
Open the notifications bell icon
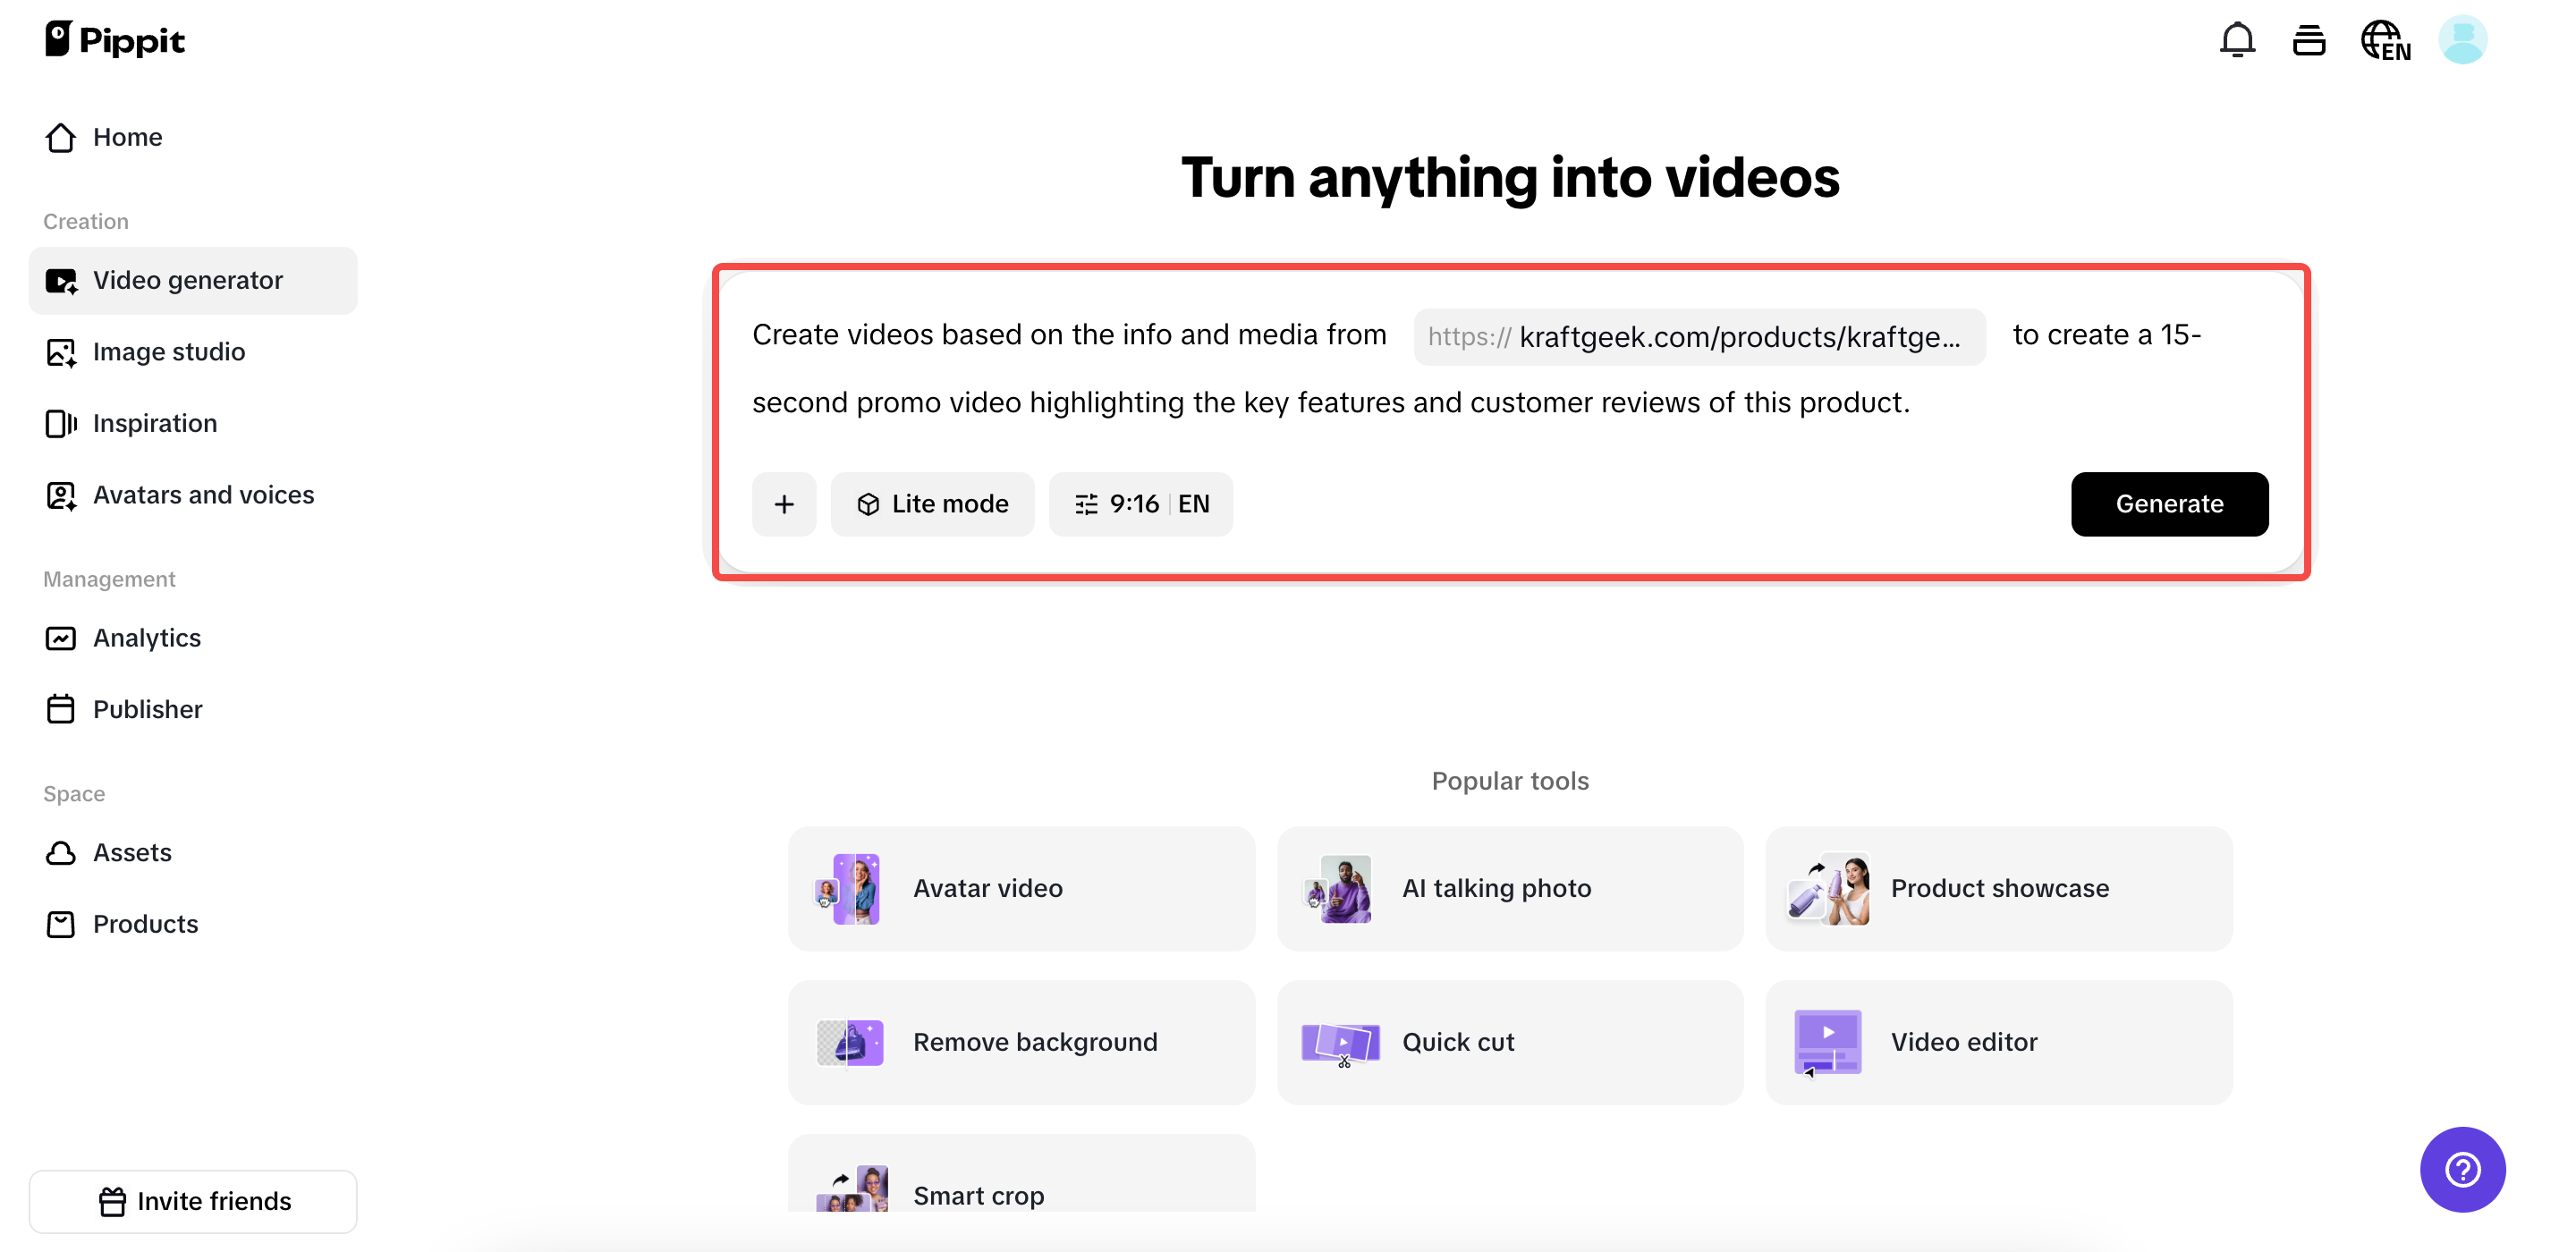tap(2237, 40)
